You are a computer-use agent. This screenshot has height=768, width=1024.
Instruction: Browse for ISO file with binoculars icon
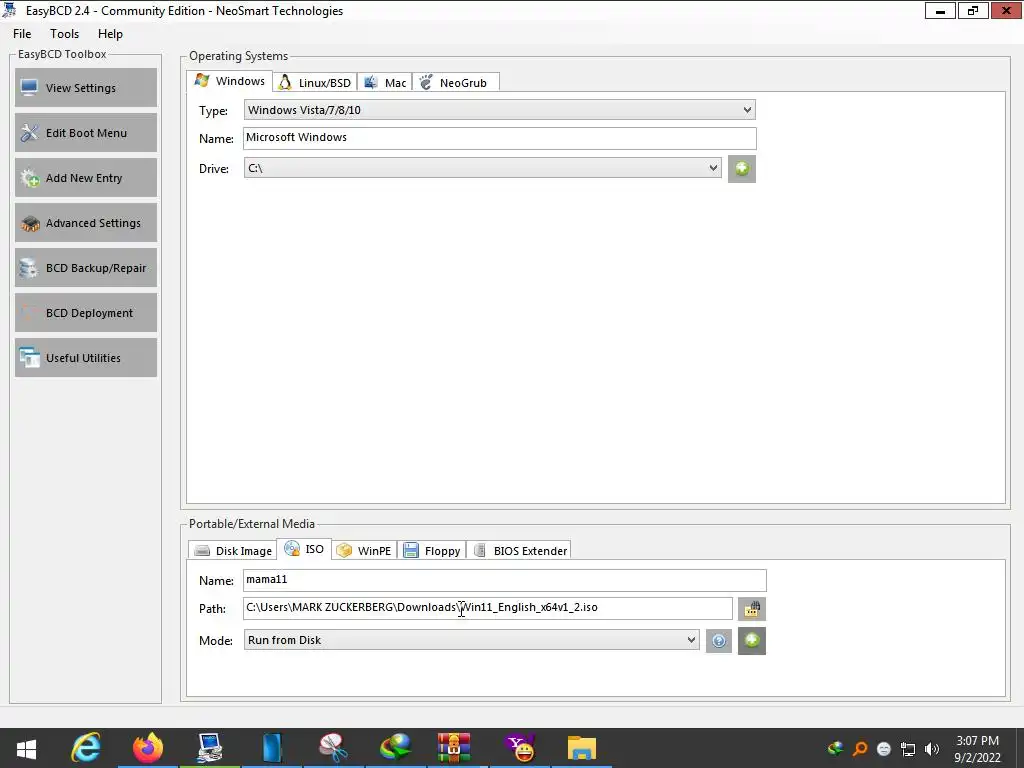(752, 609)
